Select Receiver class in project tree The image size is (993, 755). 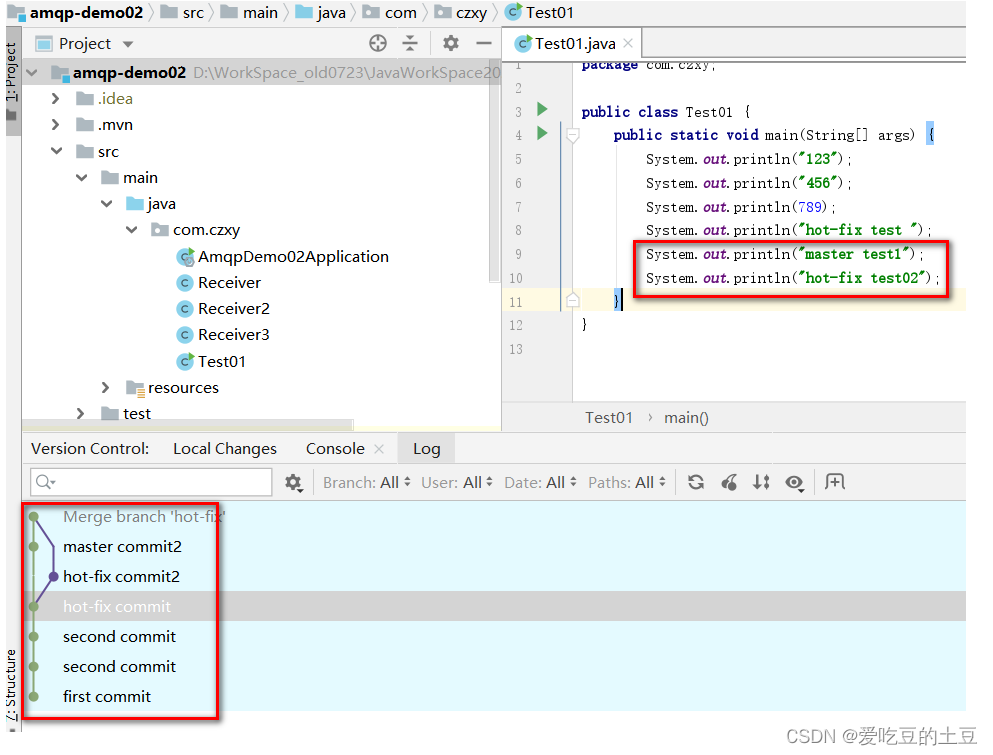click(229, 282)
